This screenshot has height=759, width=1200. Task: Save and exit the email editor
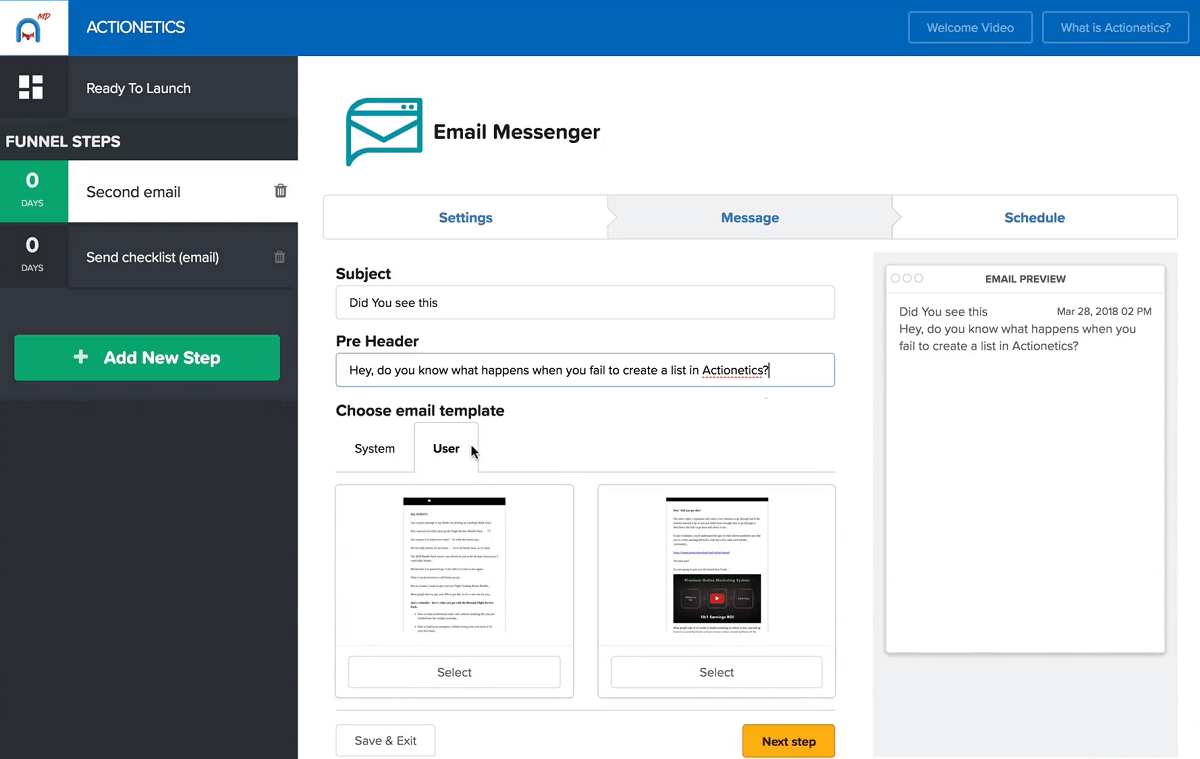click(385, 741)
